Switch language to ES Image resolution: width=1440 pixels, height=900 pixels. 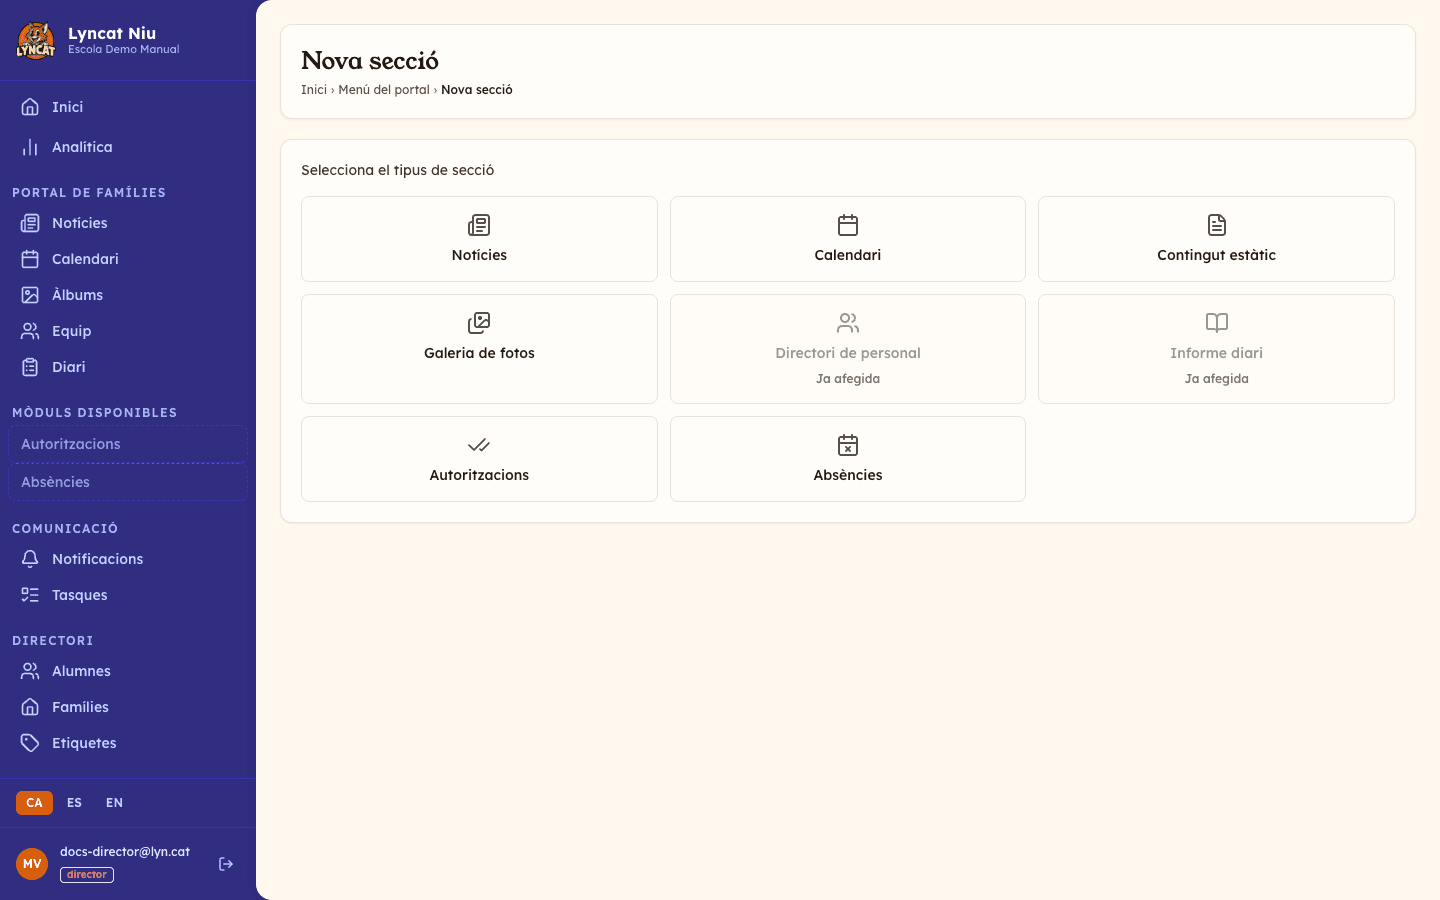coord(74,803)
